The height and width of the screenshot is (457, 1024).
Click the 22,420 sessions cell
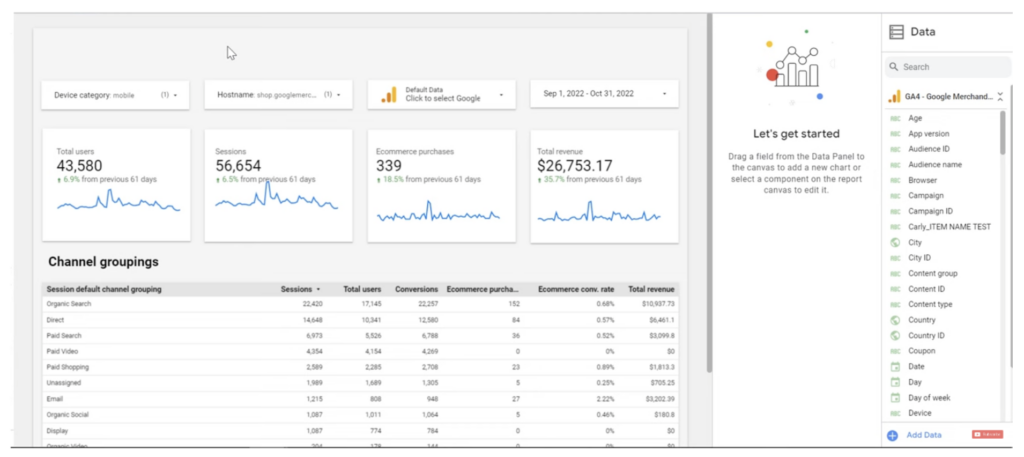click(x=311, y=304)
